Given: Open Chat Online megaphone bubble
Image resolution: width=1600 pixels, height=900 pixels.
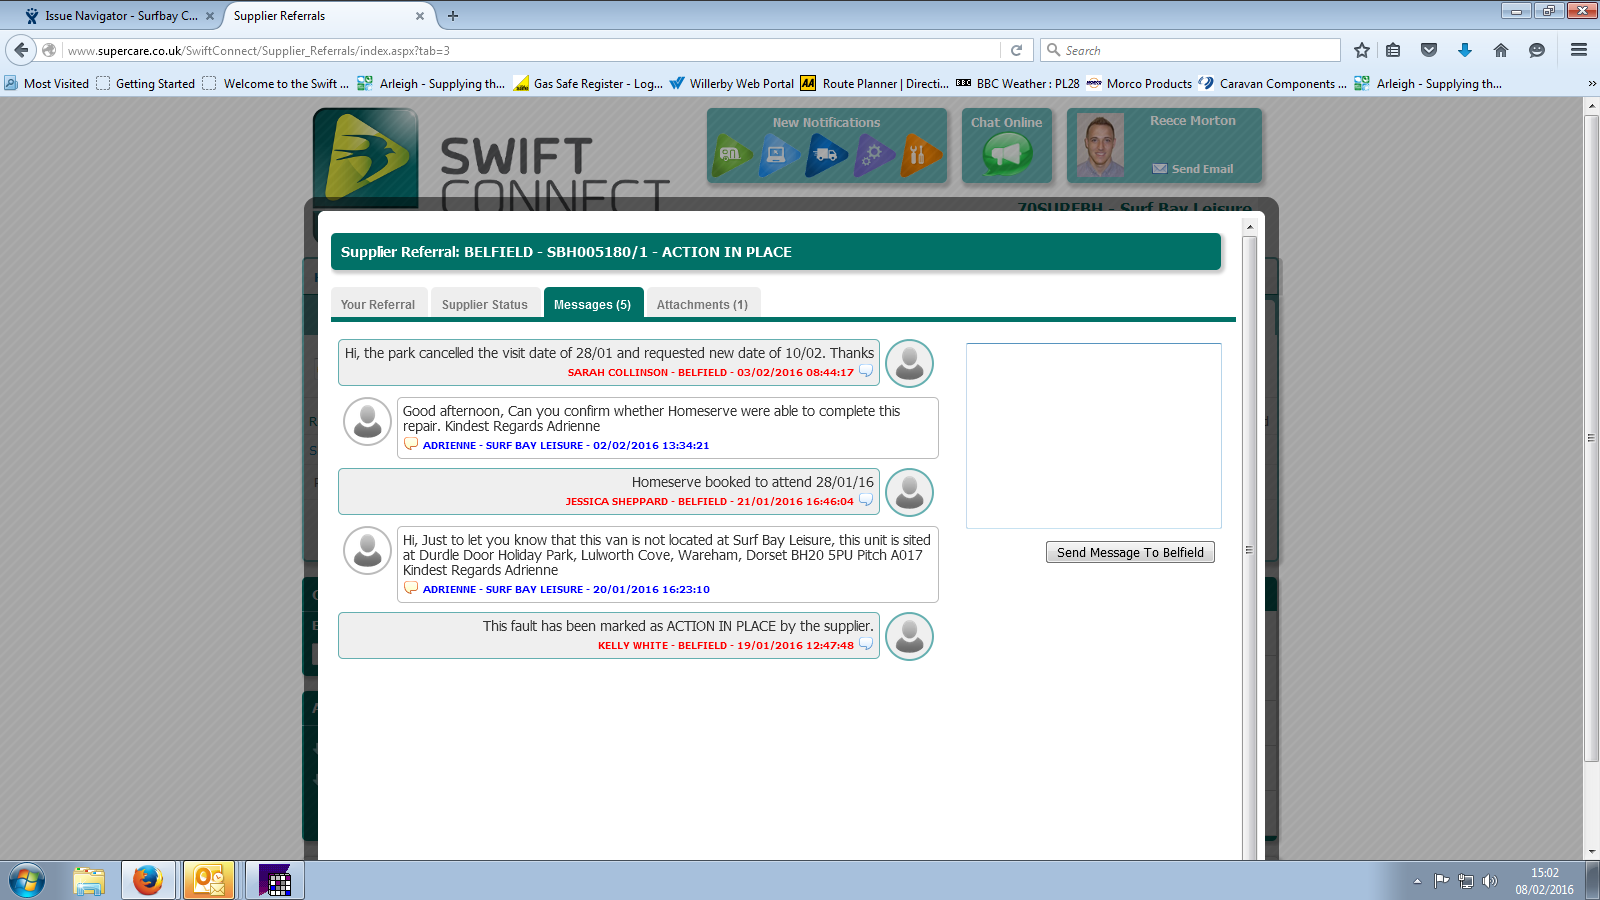Looking at the screenshot, I should (x=1006, y=154).
